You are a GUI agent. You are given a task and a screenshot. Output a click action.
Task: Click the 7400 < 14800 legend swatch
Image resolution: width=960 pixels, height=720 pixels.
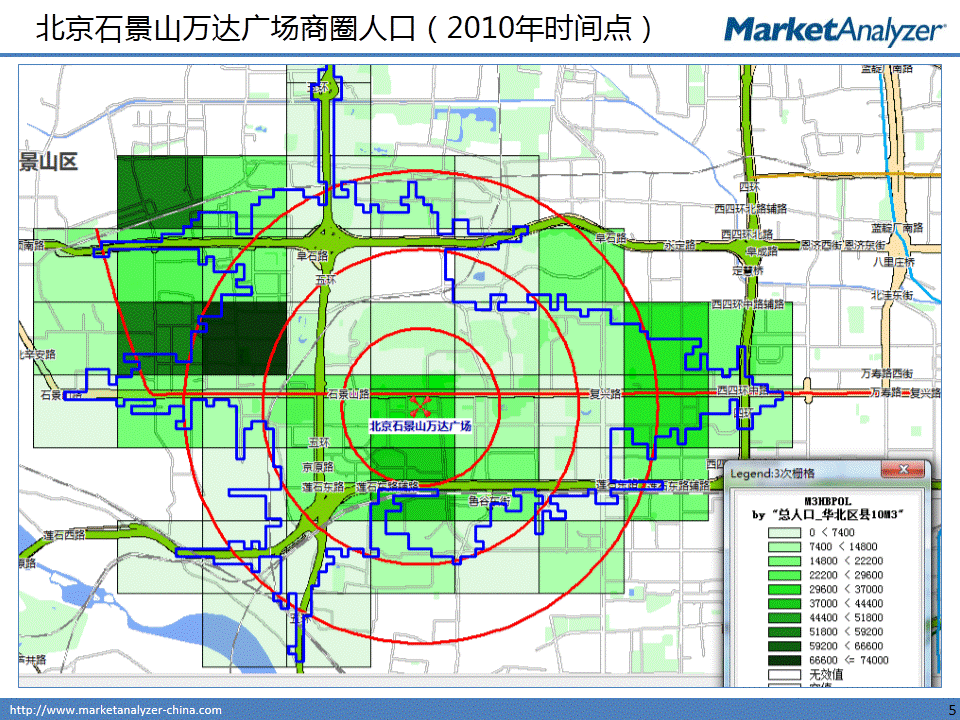coord(786,548)
